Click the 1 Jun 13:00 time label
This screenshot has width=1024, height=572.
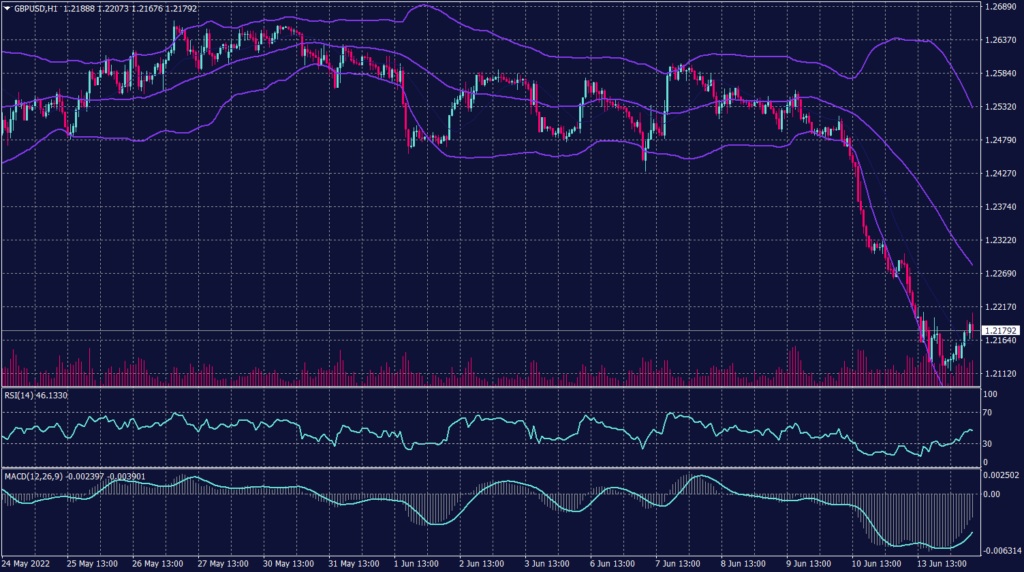414,564
